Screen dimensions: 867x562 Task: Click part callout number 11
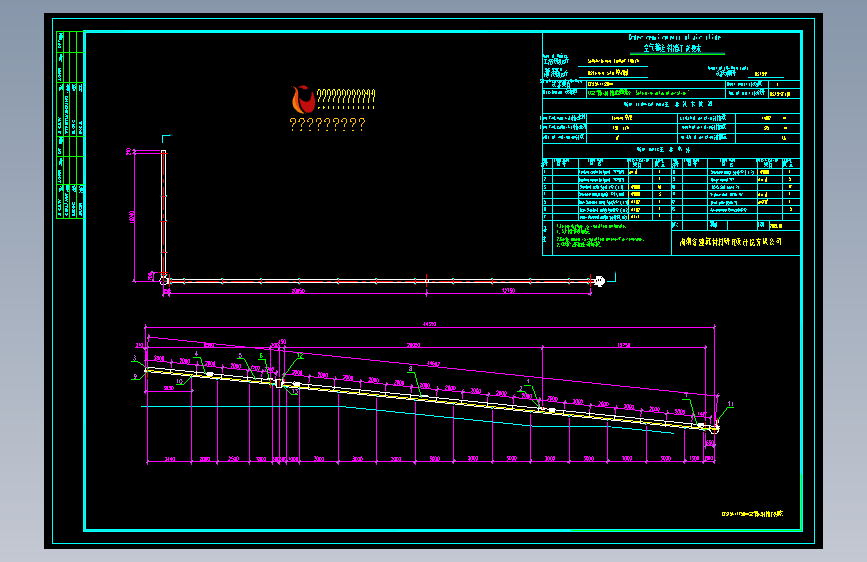(x=730, y=404)
